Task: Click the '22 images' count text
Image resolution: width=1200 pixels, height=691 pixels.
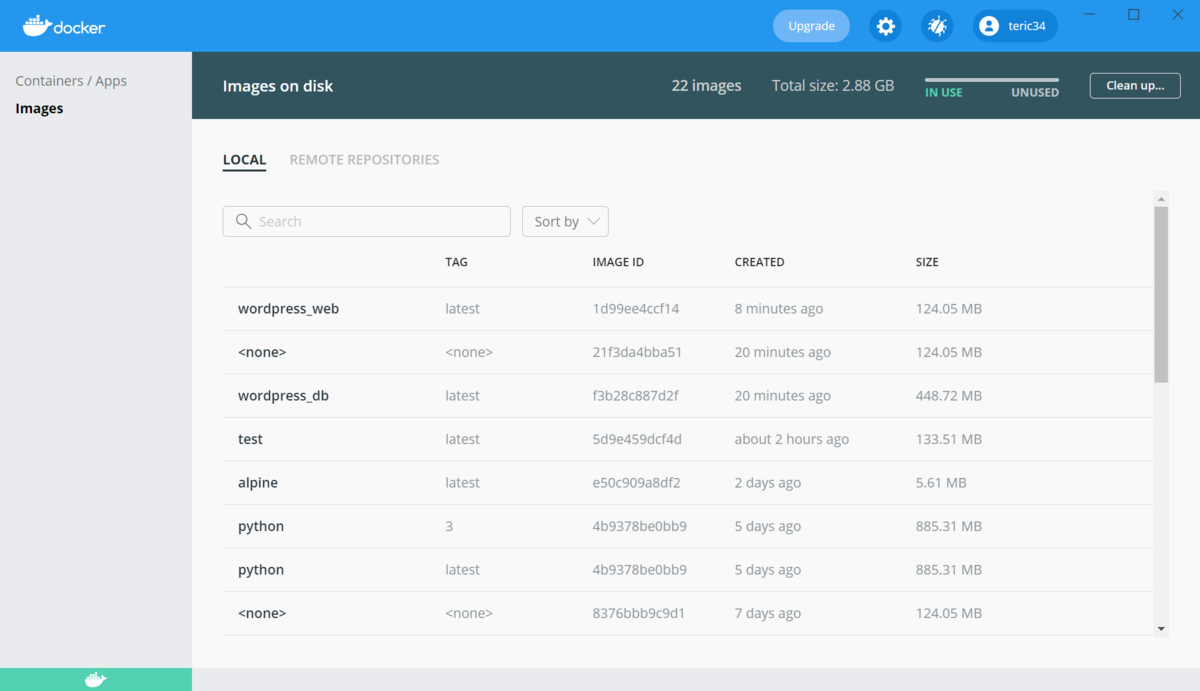Action: coord(707,86)
